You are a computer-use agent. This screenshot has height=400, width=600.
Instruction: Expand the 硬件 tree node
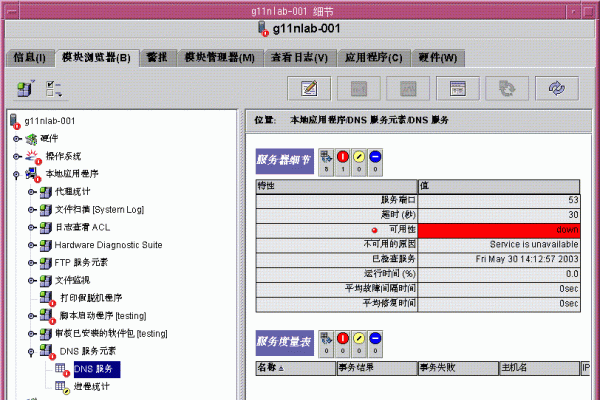click(x=16, y=139)
